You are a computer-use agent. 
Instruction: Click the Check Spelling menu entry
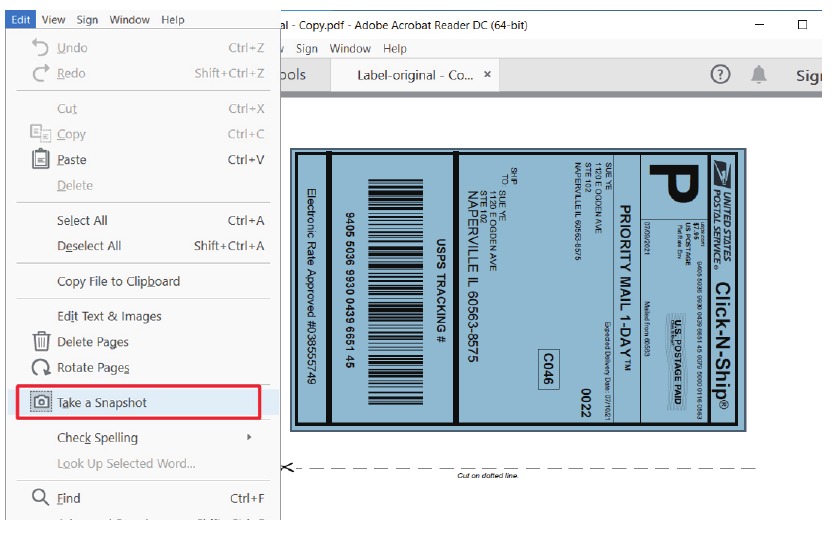(x=144, y=437)
